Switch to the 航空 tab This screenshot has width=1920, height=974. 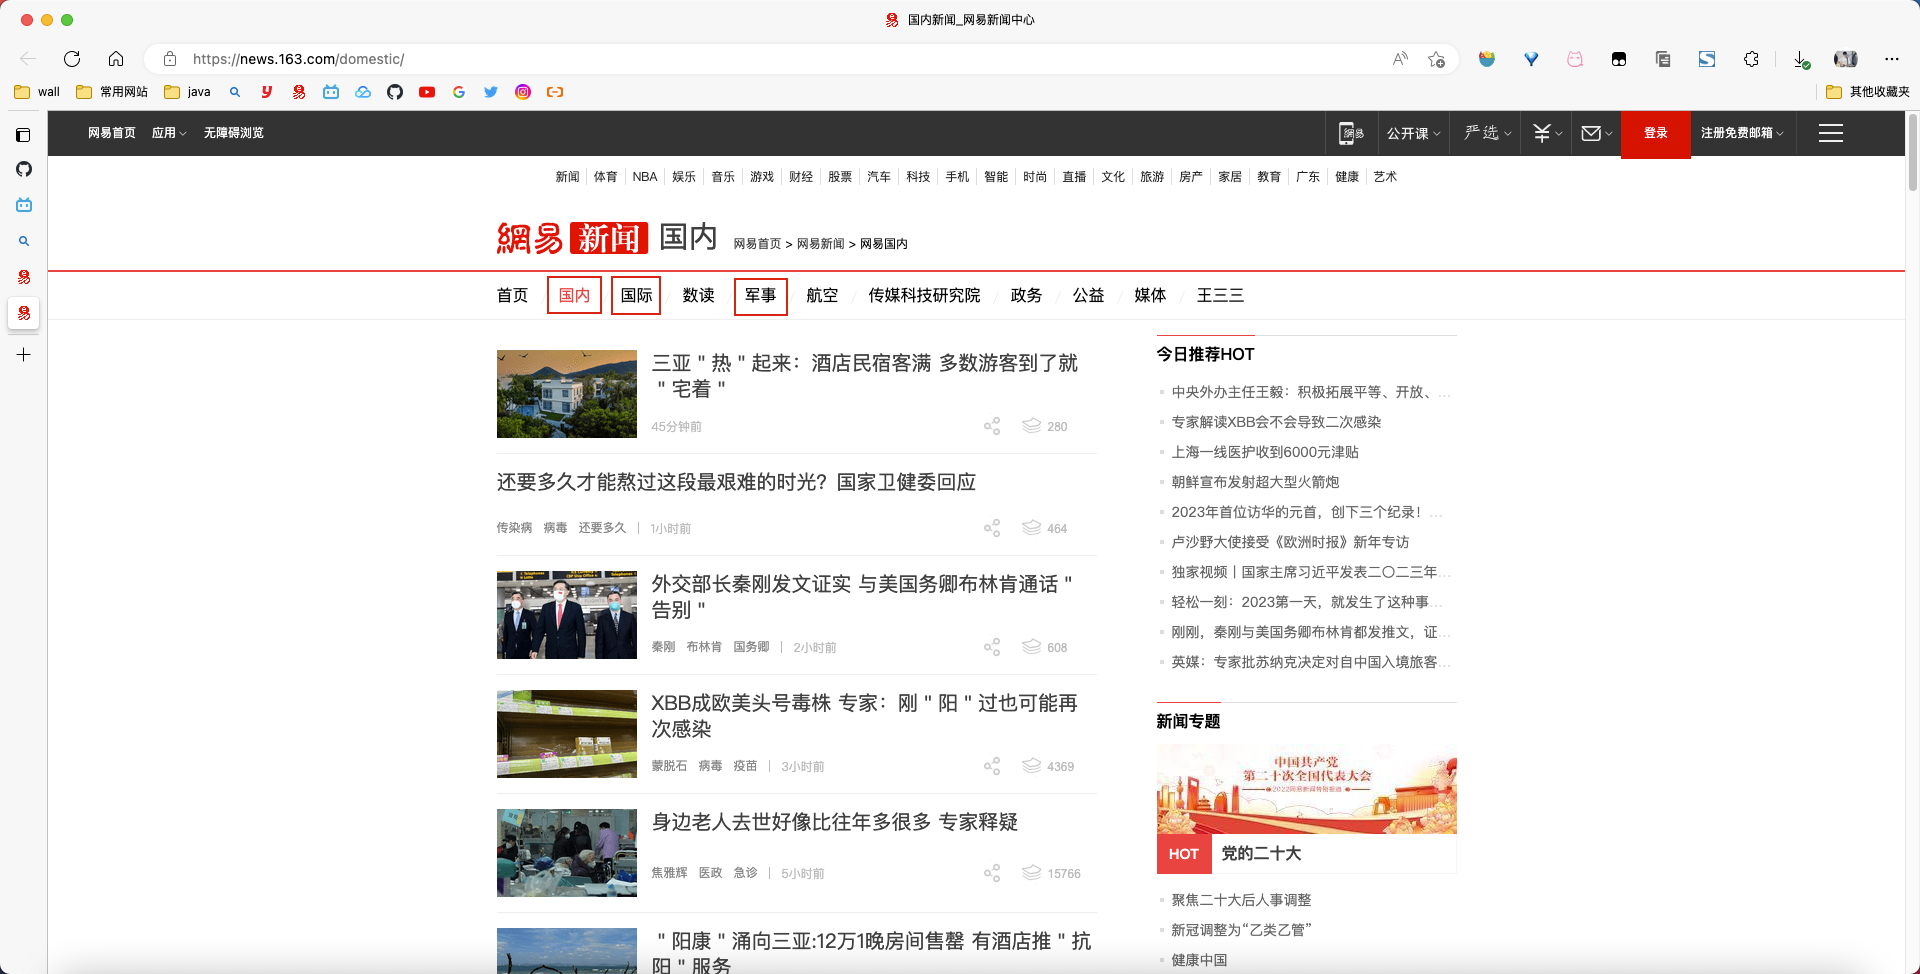point(822,296)
